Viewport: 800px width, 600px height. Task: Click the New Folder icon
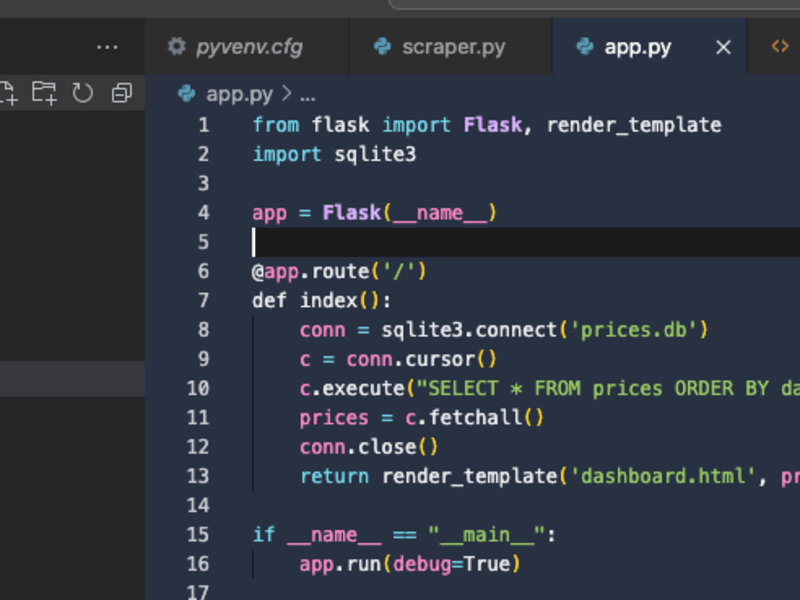[x=44, y=93]
